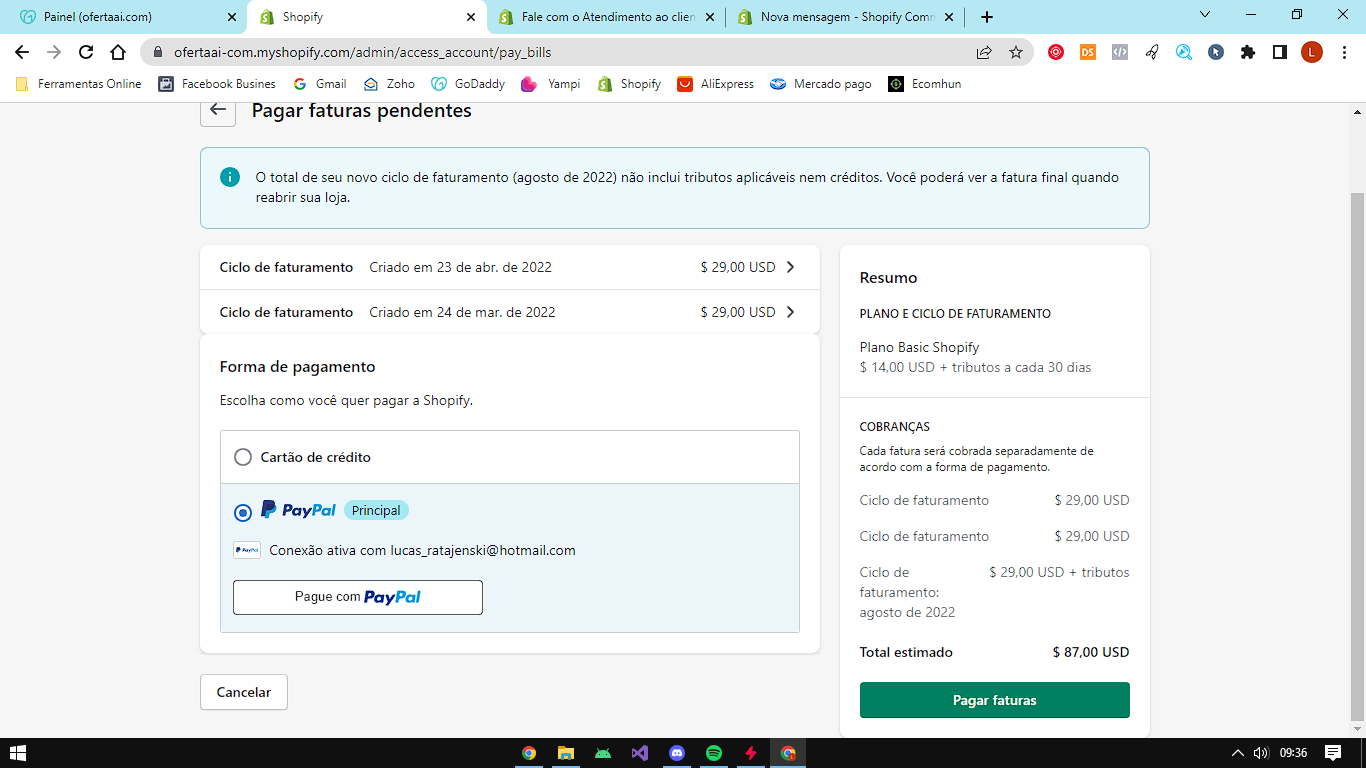Viewport: 1366px width, 768px height.
Task: Open the blue magnifier extension
Action: click(x=1184, y=52)
